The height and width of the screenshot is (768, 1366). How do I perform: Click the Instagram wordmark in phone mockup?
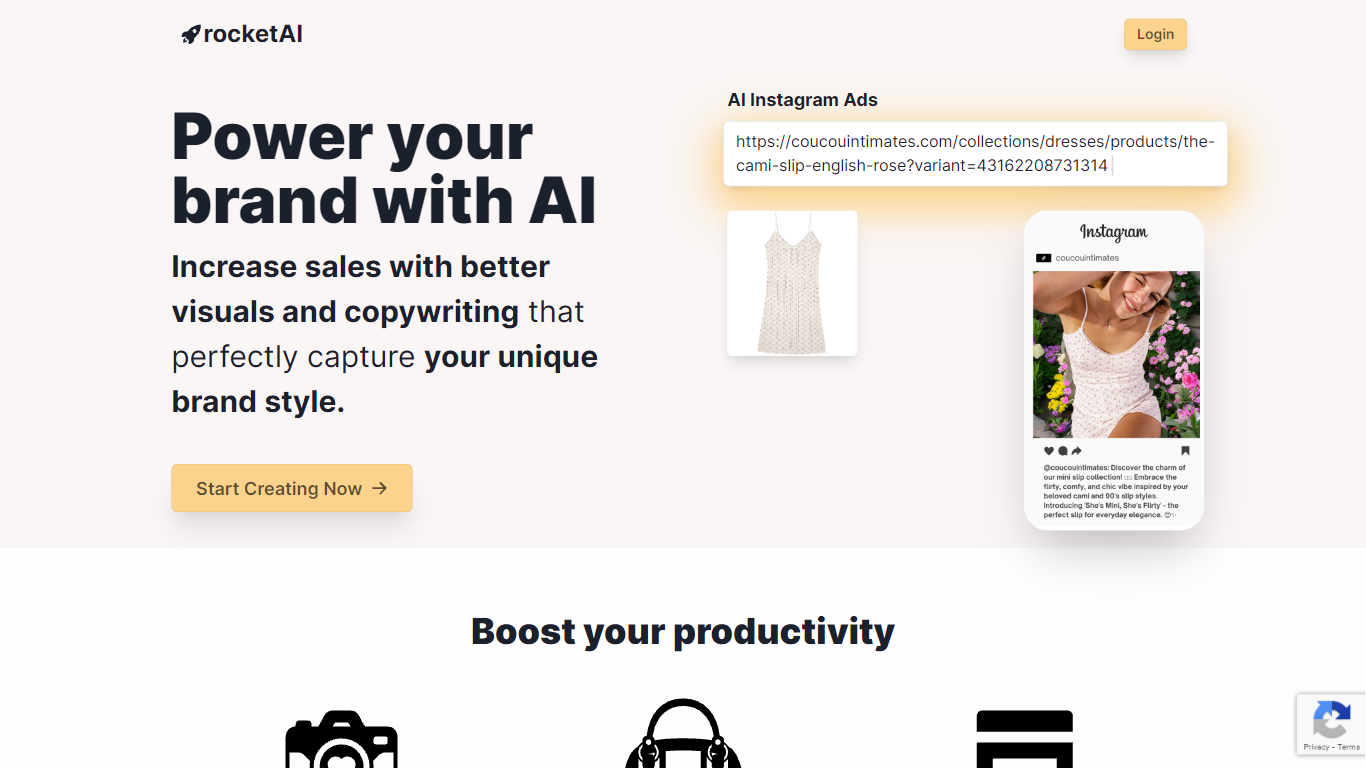point(1114,232)
